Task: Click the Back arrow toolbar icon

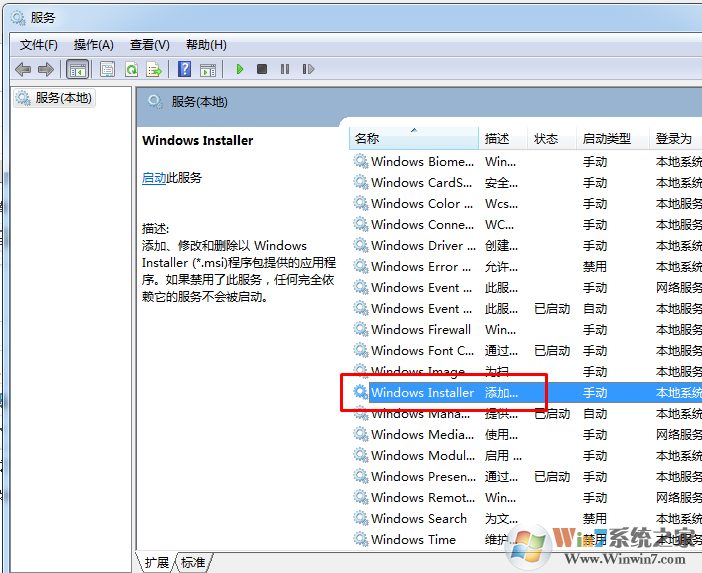Action: click(23, 69)
